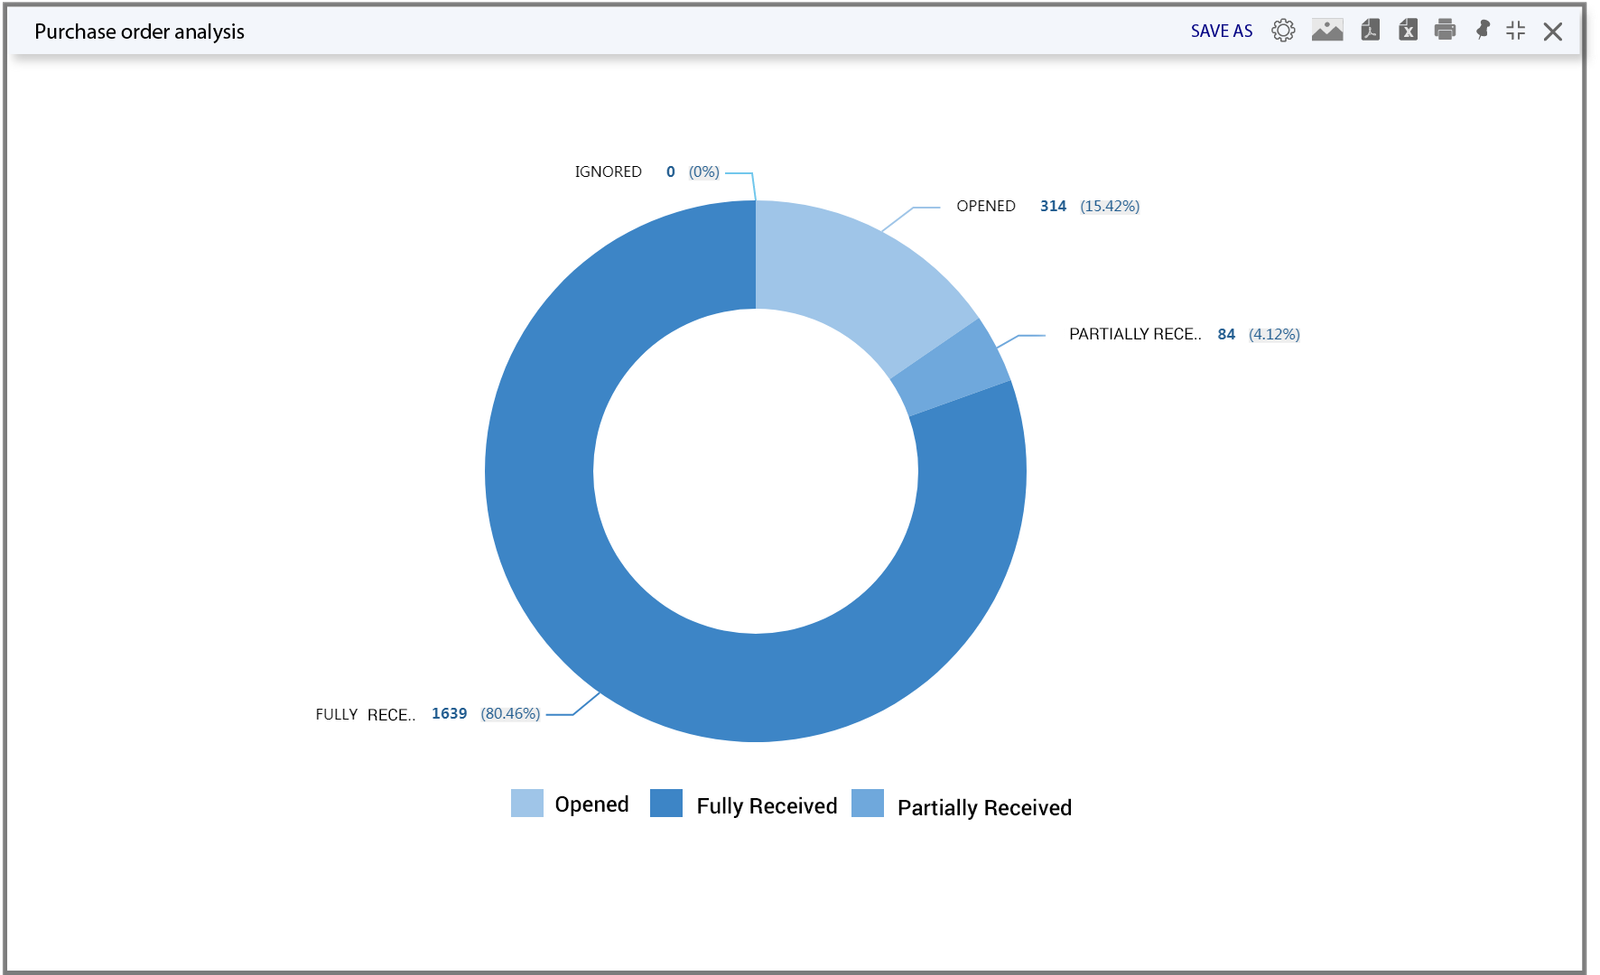
Task: Toggle Partially Received legend entry
Action: point(984,807)
